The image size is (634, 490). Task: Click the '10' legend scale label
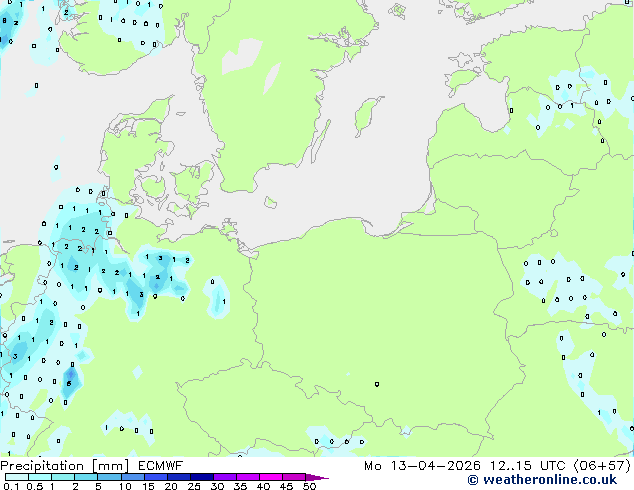point(125,486)
